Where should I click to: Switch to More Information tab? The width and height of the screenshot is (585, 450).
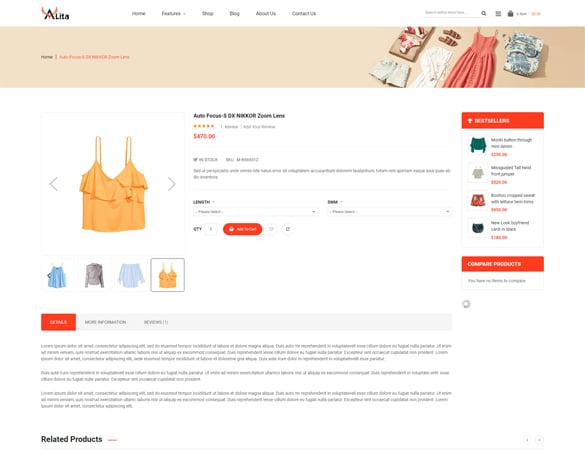105,322
